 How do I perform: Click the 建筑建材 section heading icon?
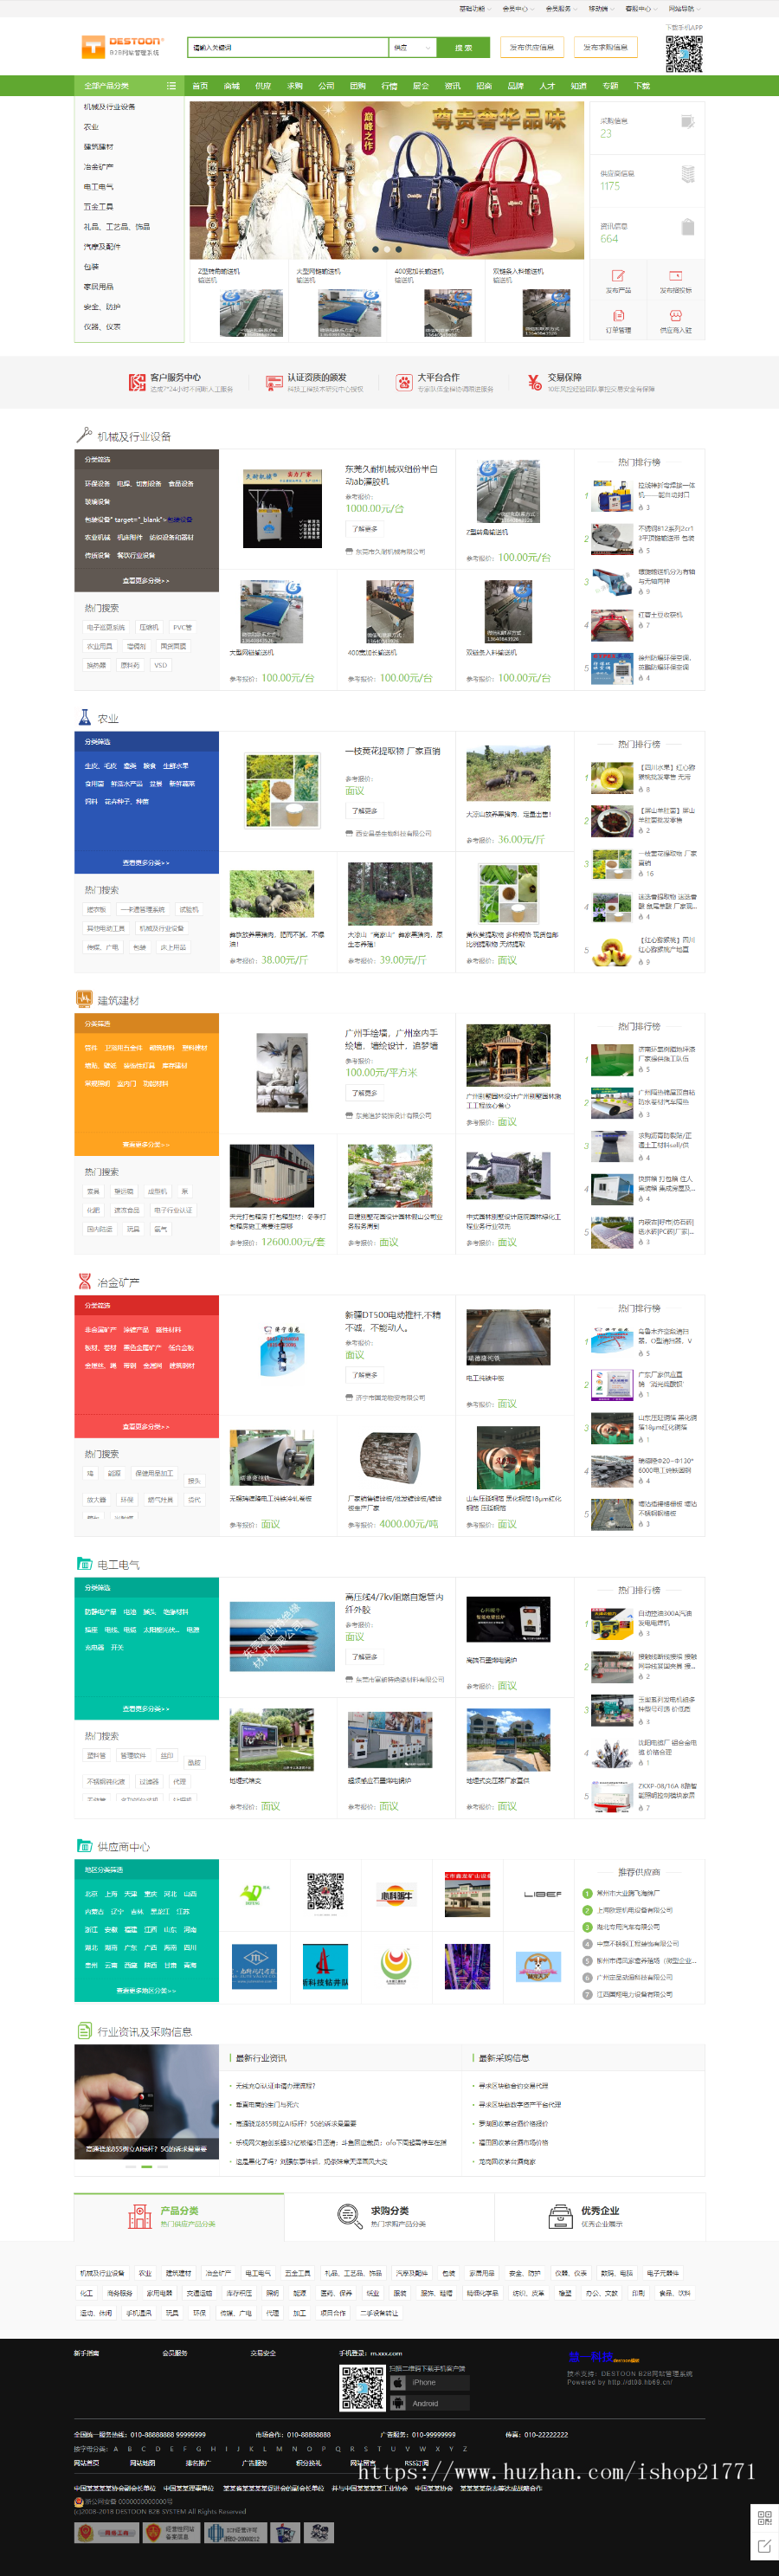(84, 999)
